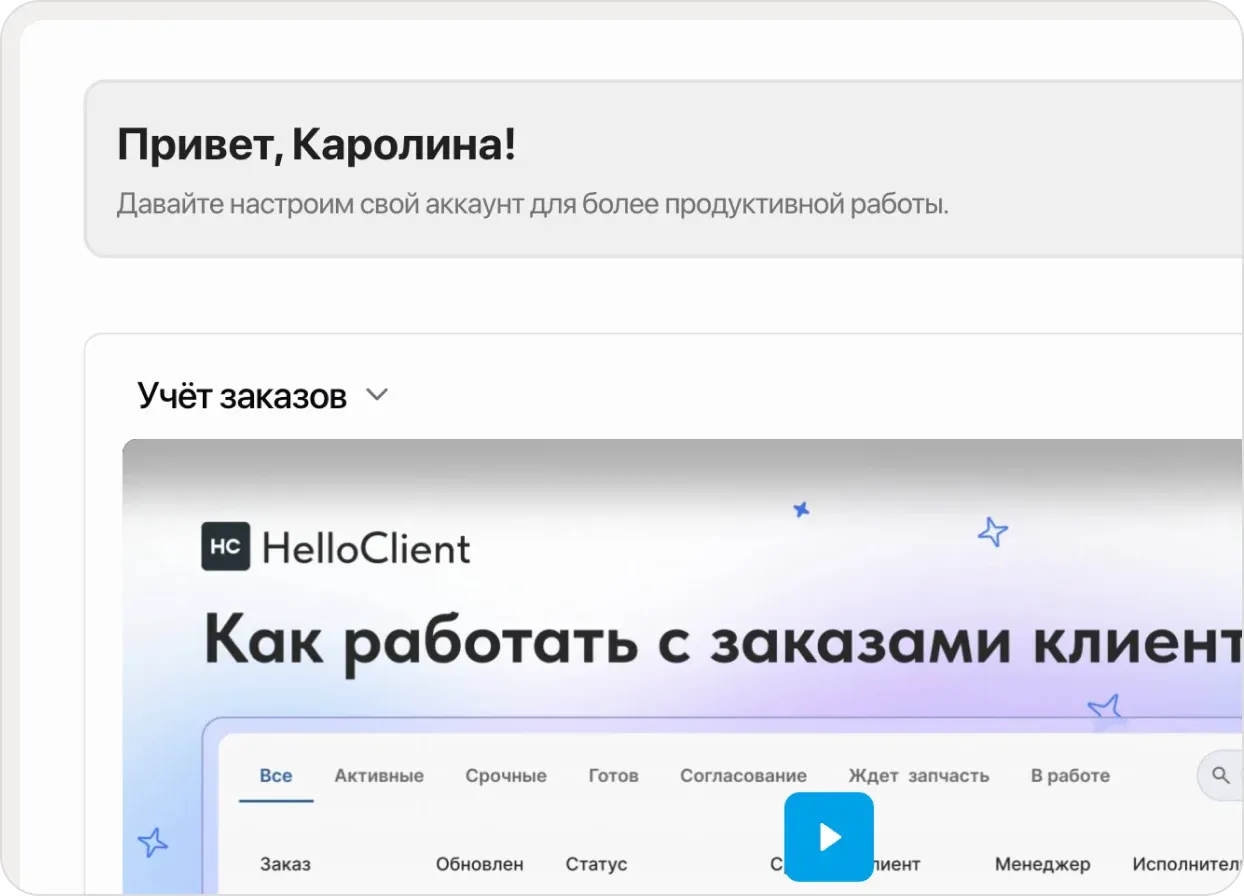Select the "Готов" status tab
The height and width of the screenshot is (896, 1244).
click(x=612, y=775)
